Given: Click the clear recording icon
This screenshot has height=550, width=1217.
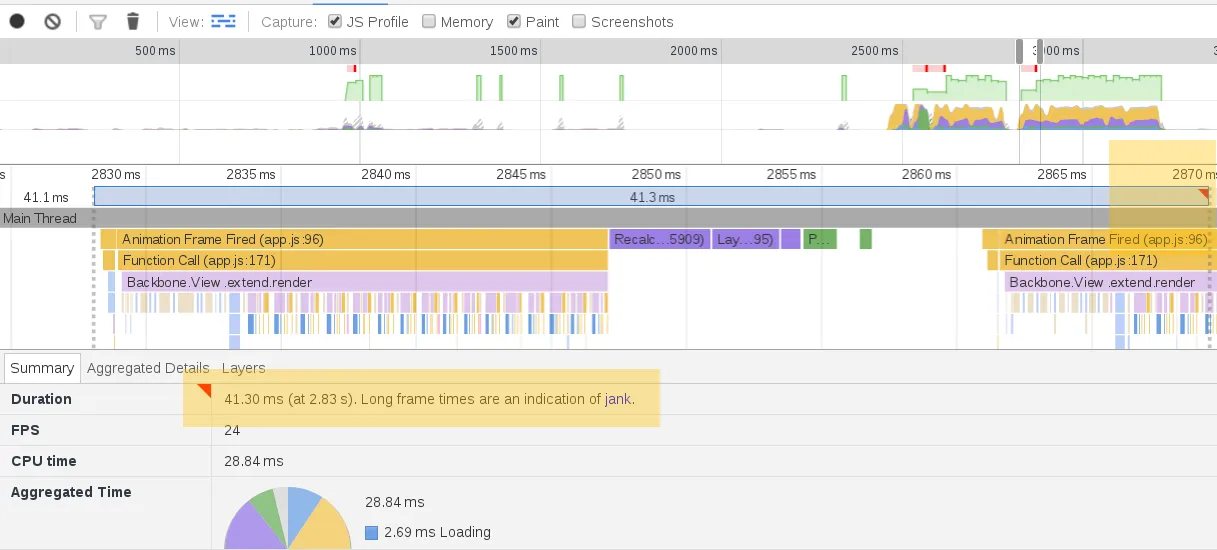Looking at the screenshot, I should tap(53, 21).
